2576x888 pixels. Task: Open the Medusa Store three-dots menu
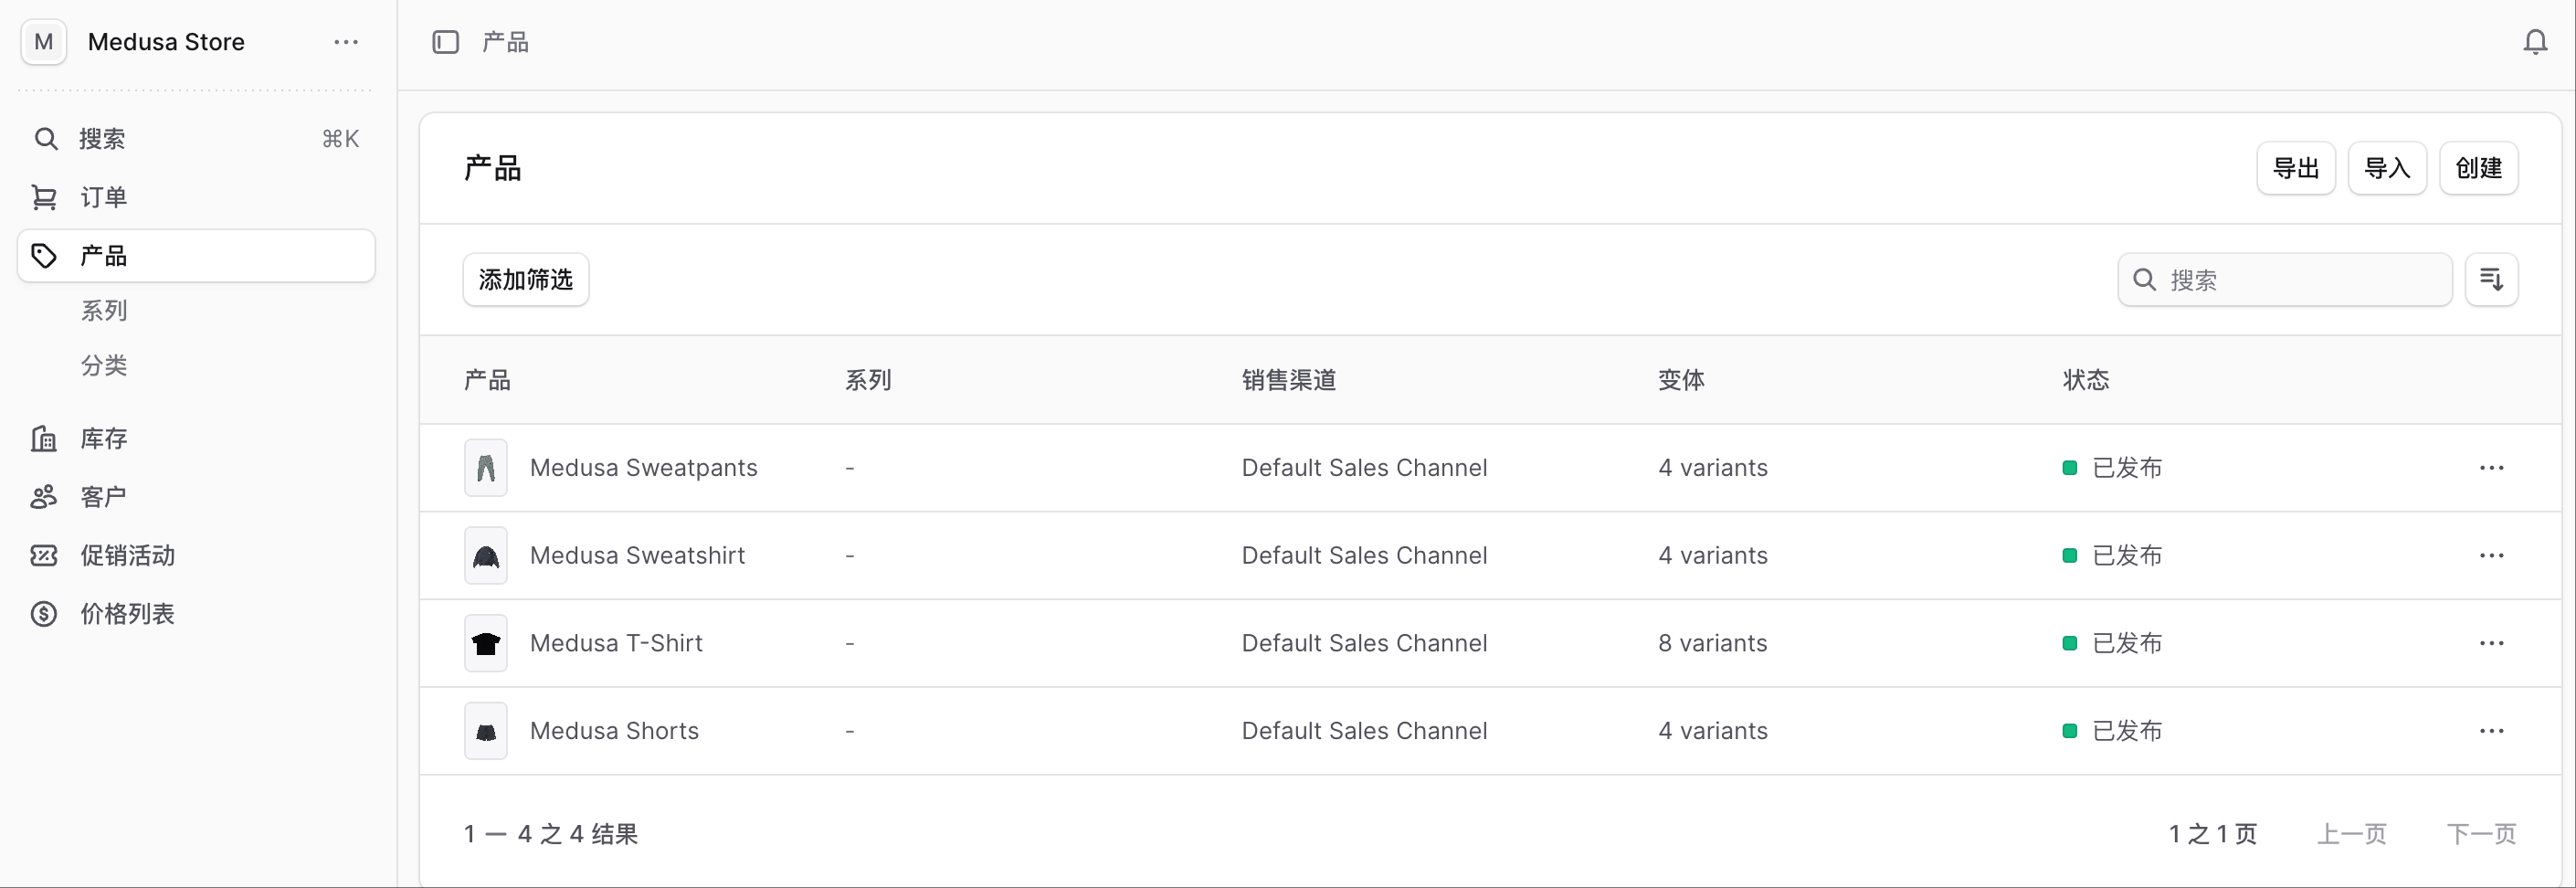point(346,42)
